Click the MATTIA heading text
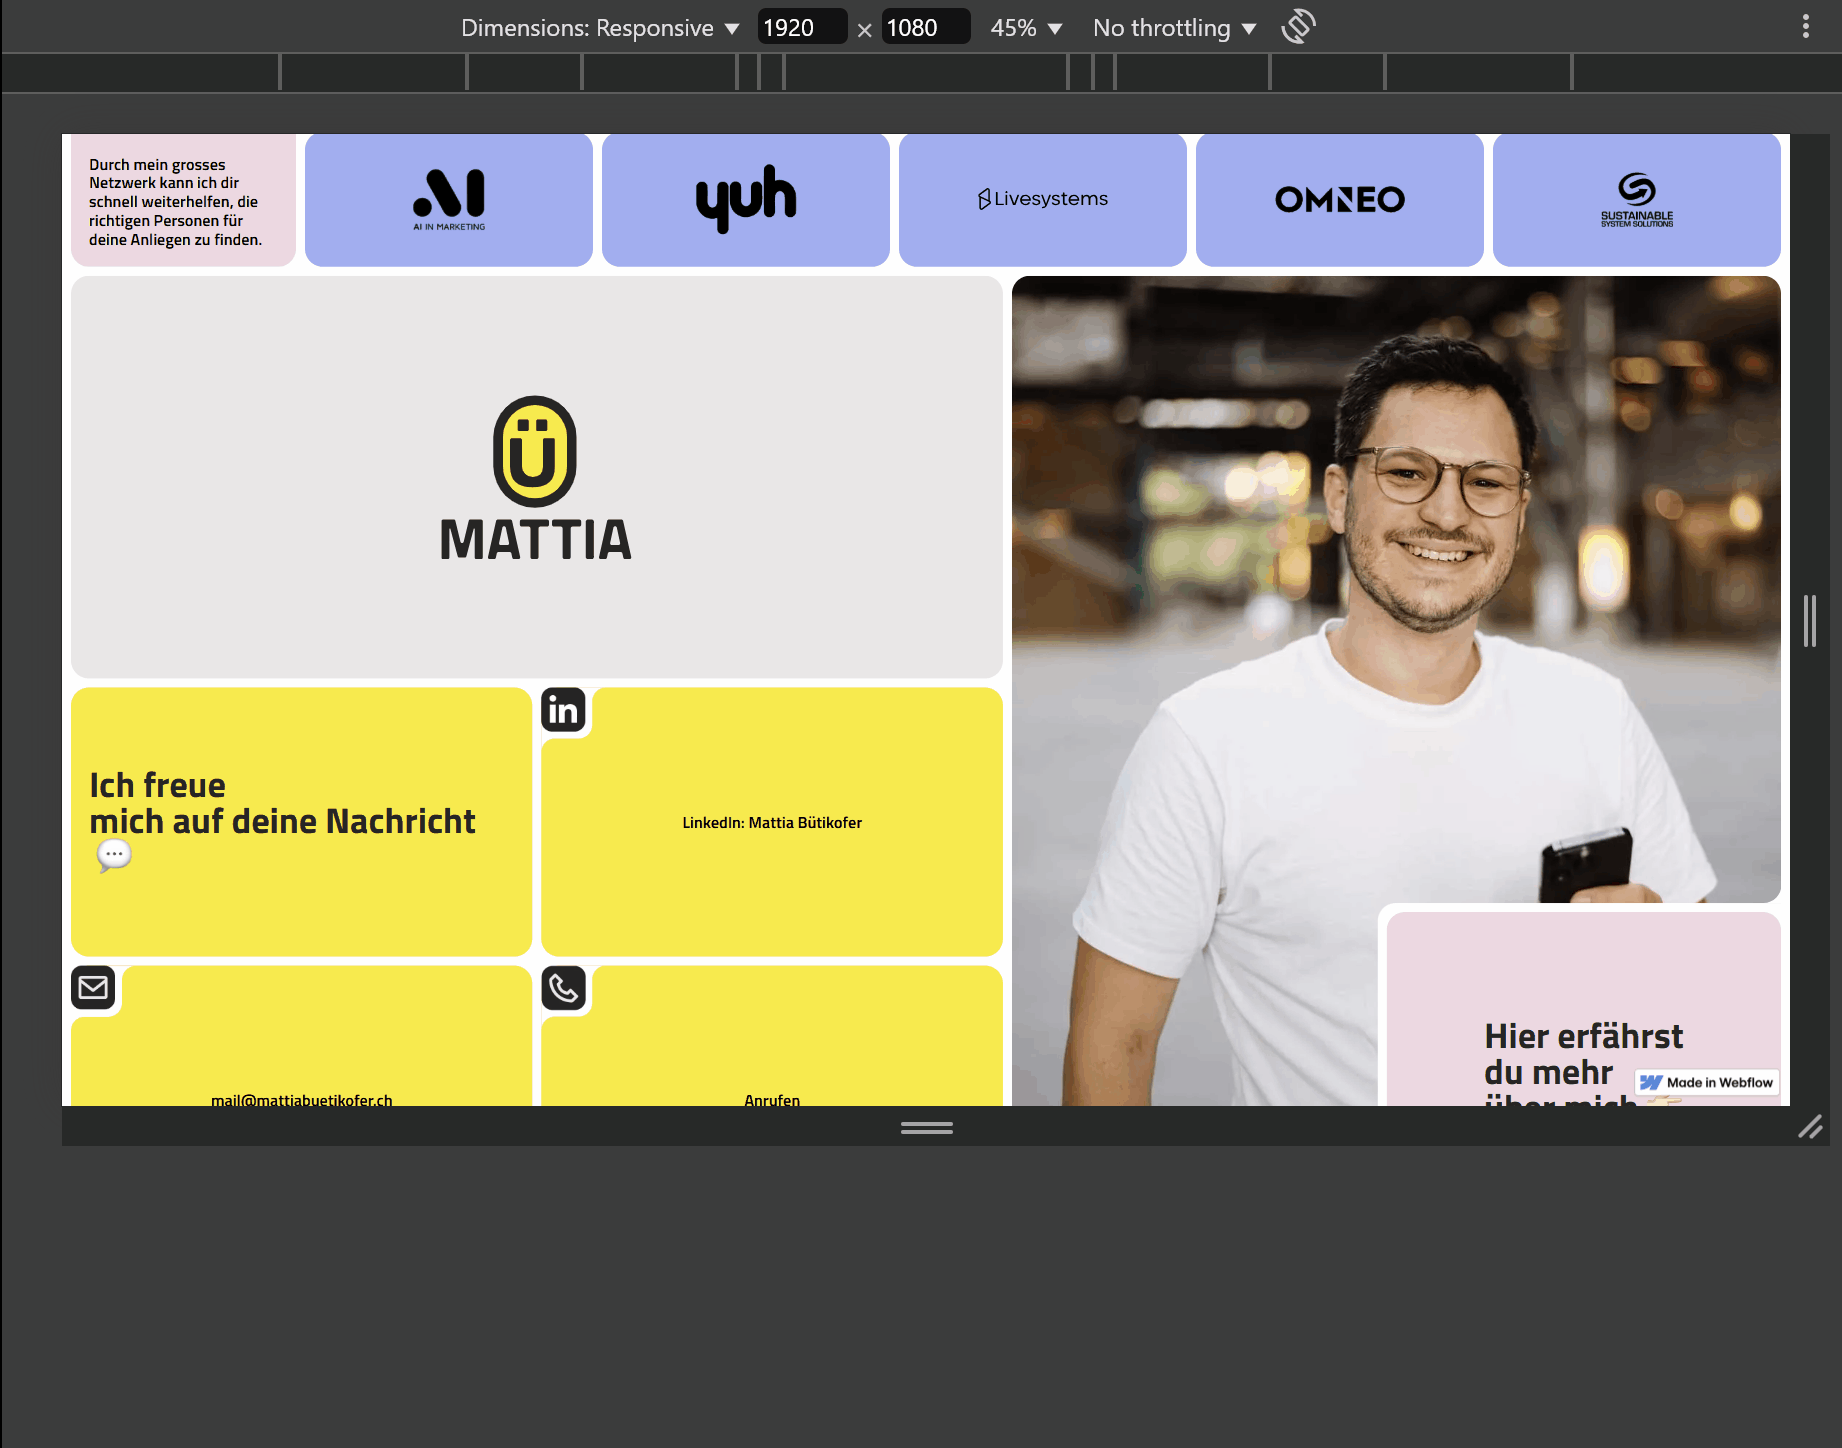 [535, 540]
